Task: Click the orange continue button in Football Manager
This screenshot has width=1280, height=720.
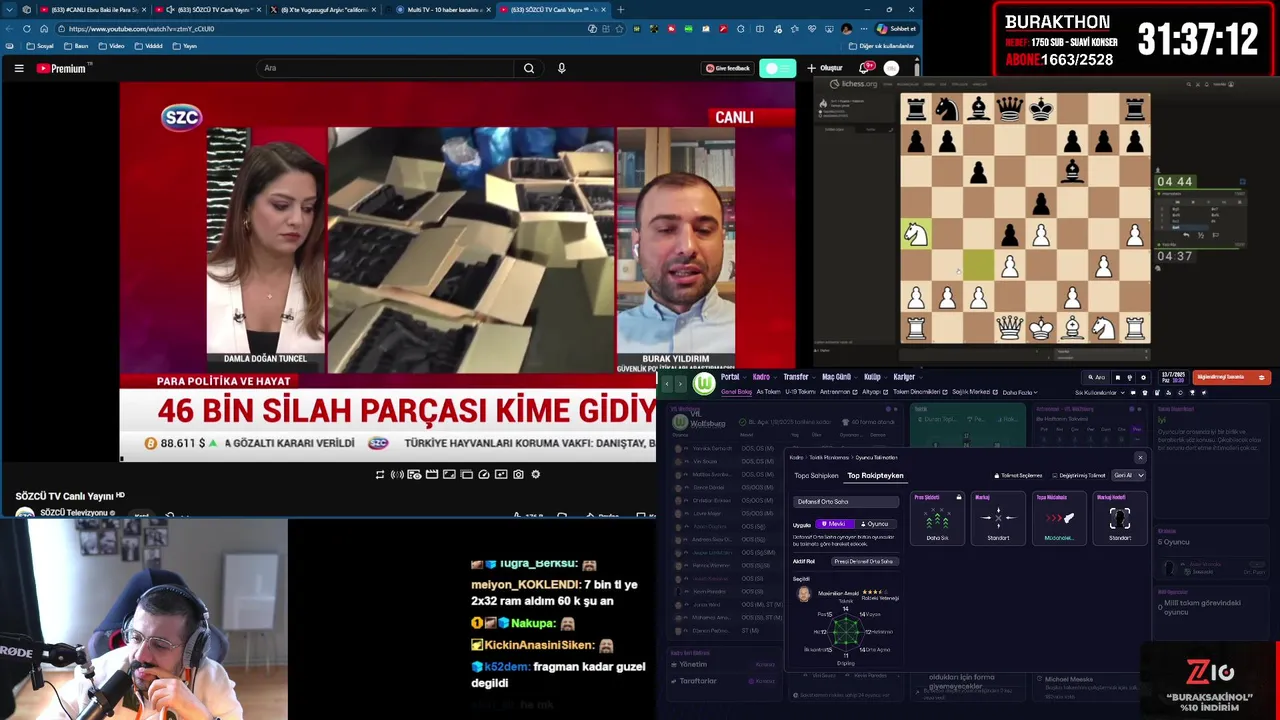Action: tap(1231, 377)
